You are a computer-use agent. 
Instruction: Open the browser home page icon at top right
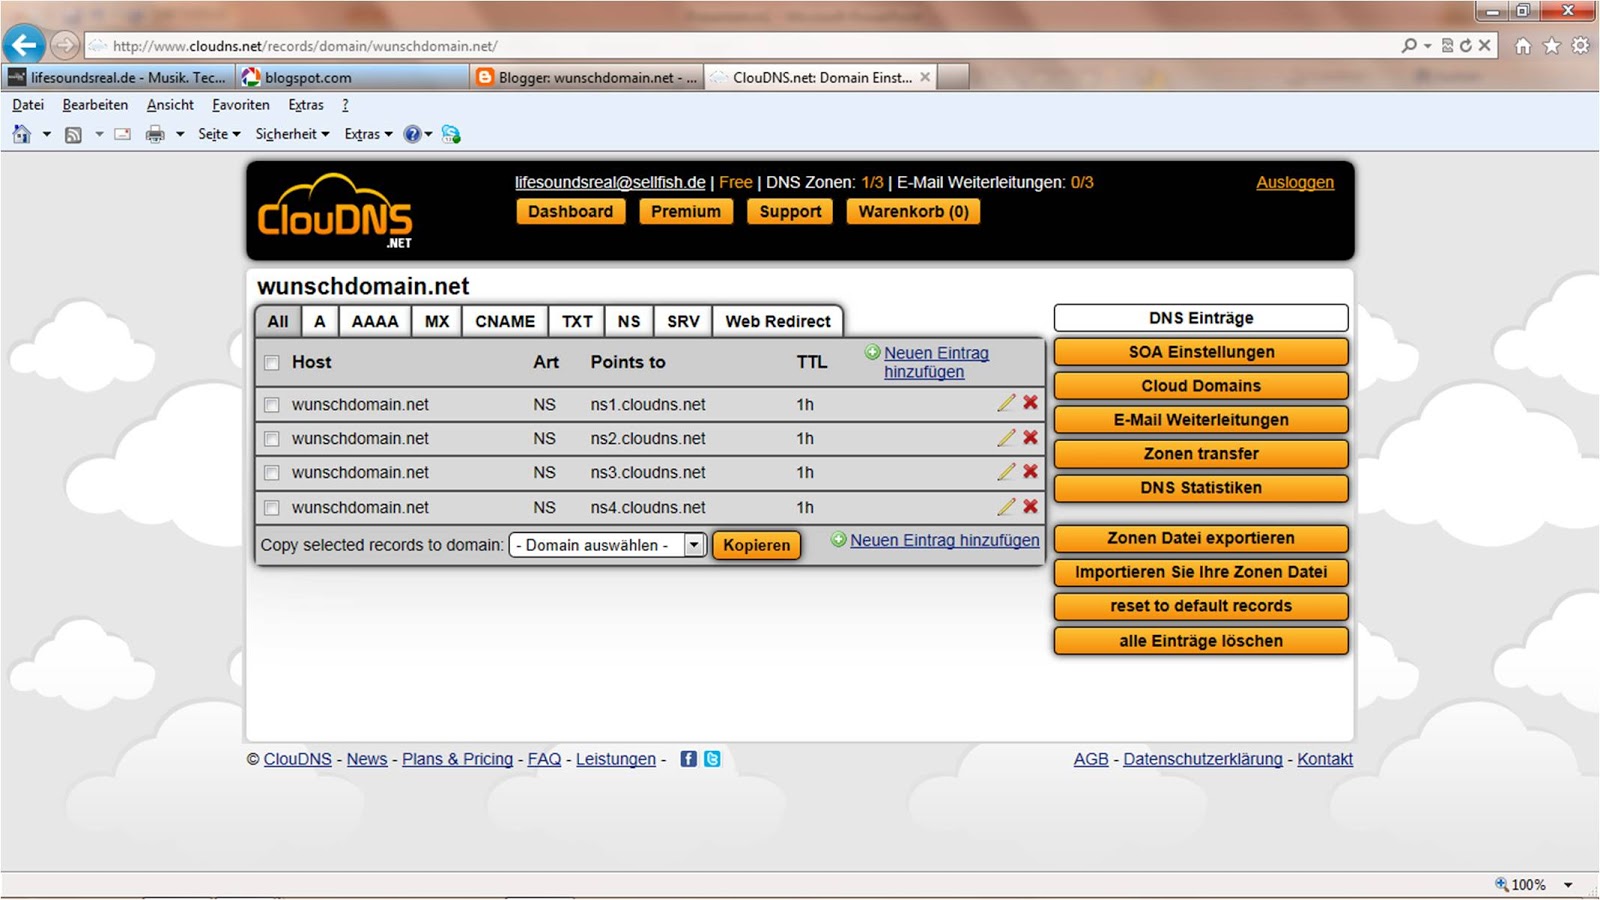click(1523, 45)
